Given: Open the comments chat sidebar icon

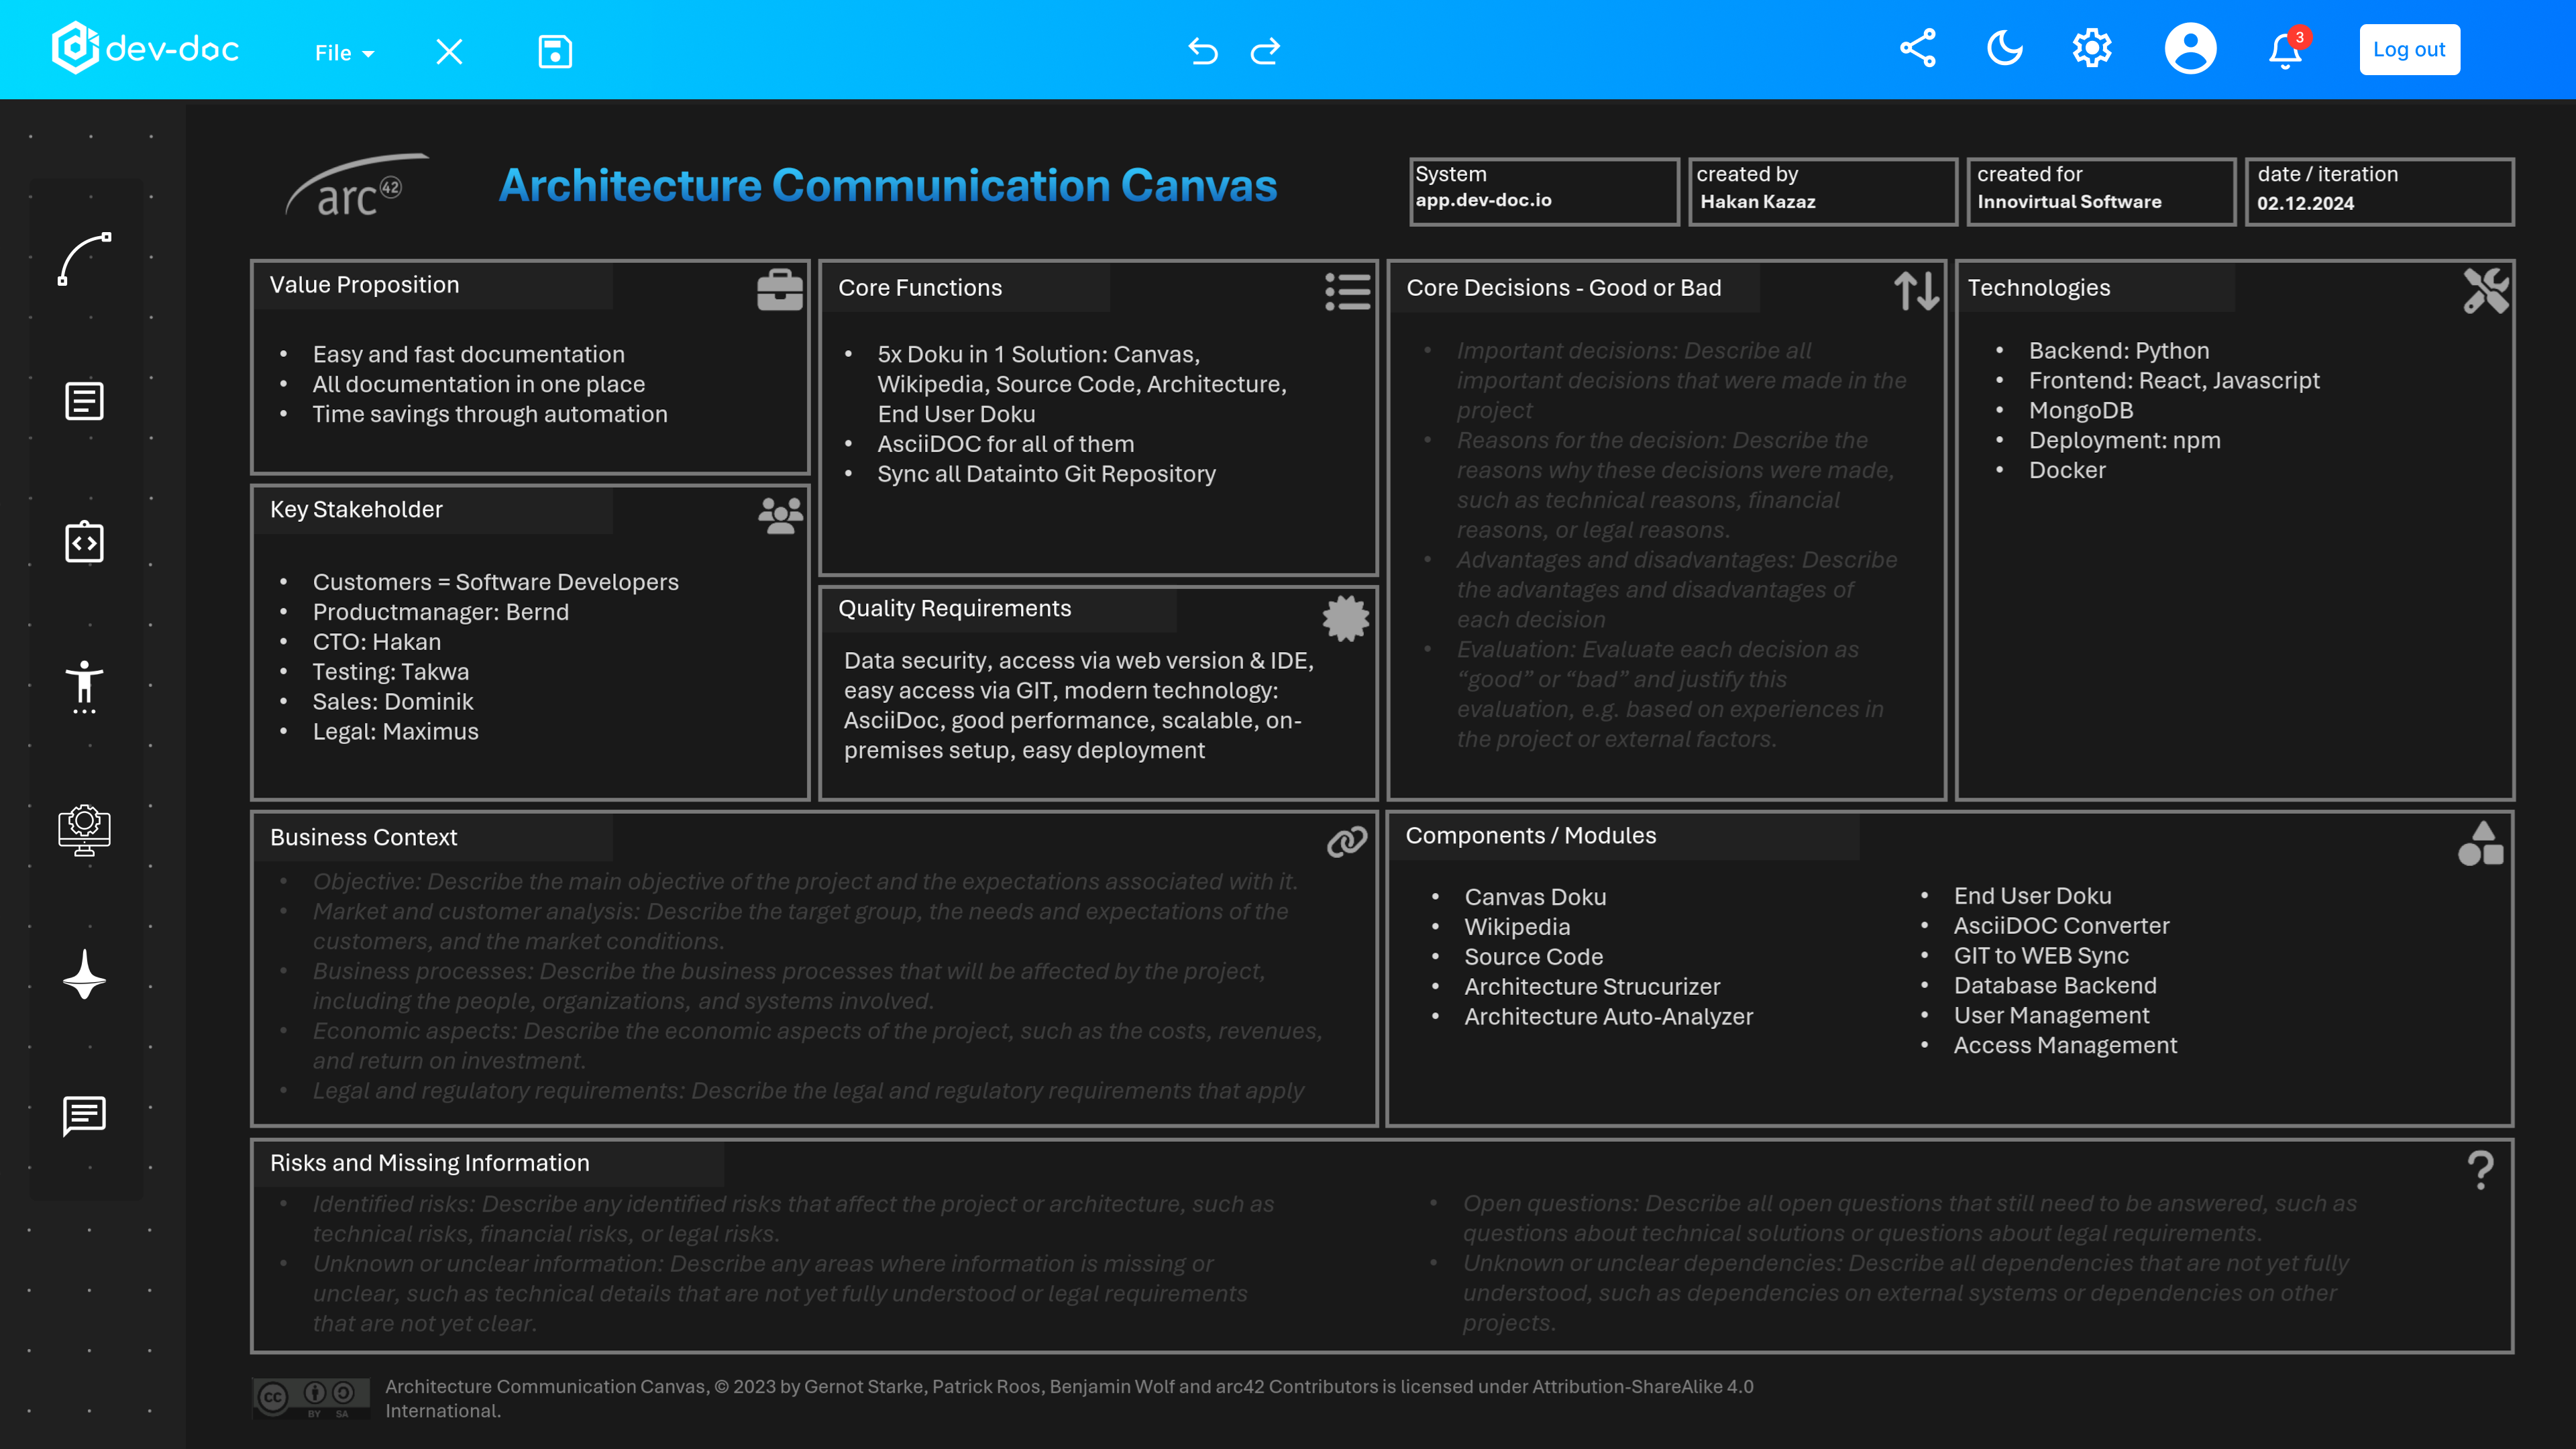Looking at the screenshot, I should (84, 1114).
